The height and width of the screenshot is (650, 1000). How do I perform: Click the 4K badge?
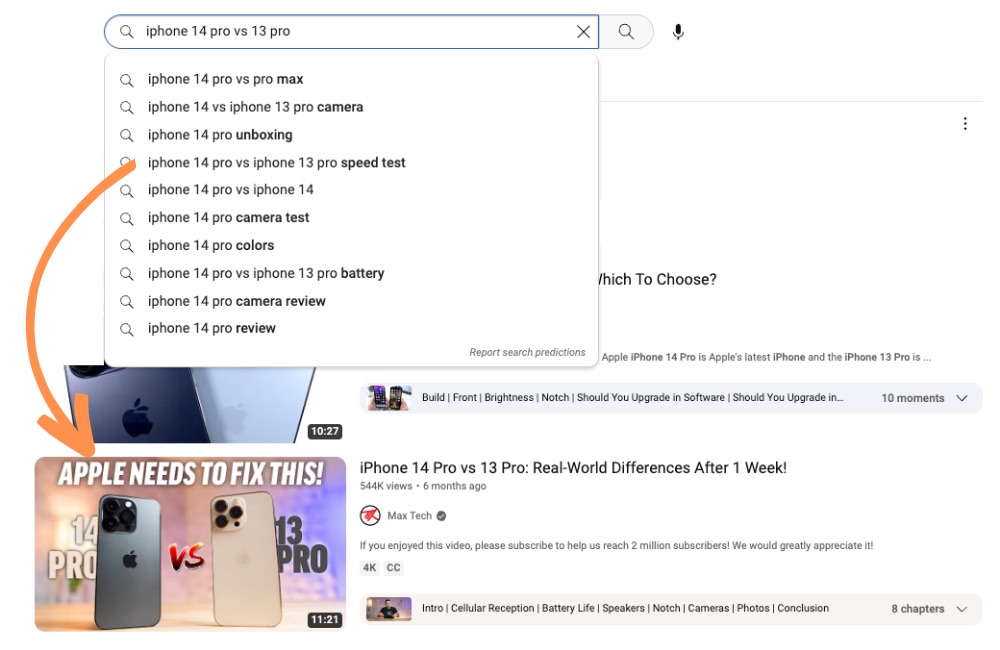[369, 568]
